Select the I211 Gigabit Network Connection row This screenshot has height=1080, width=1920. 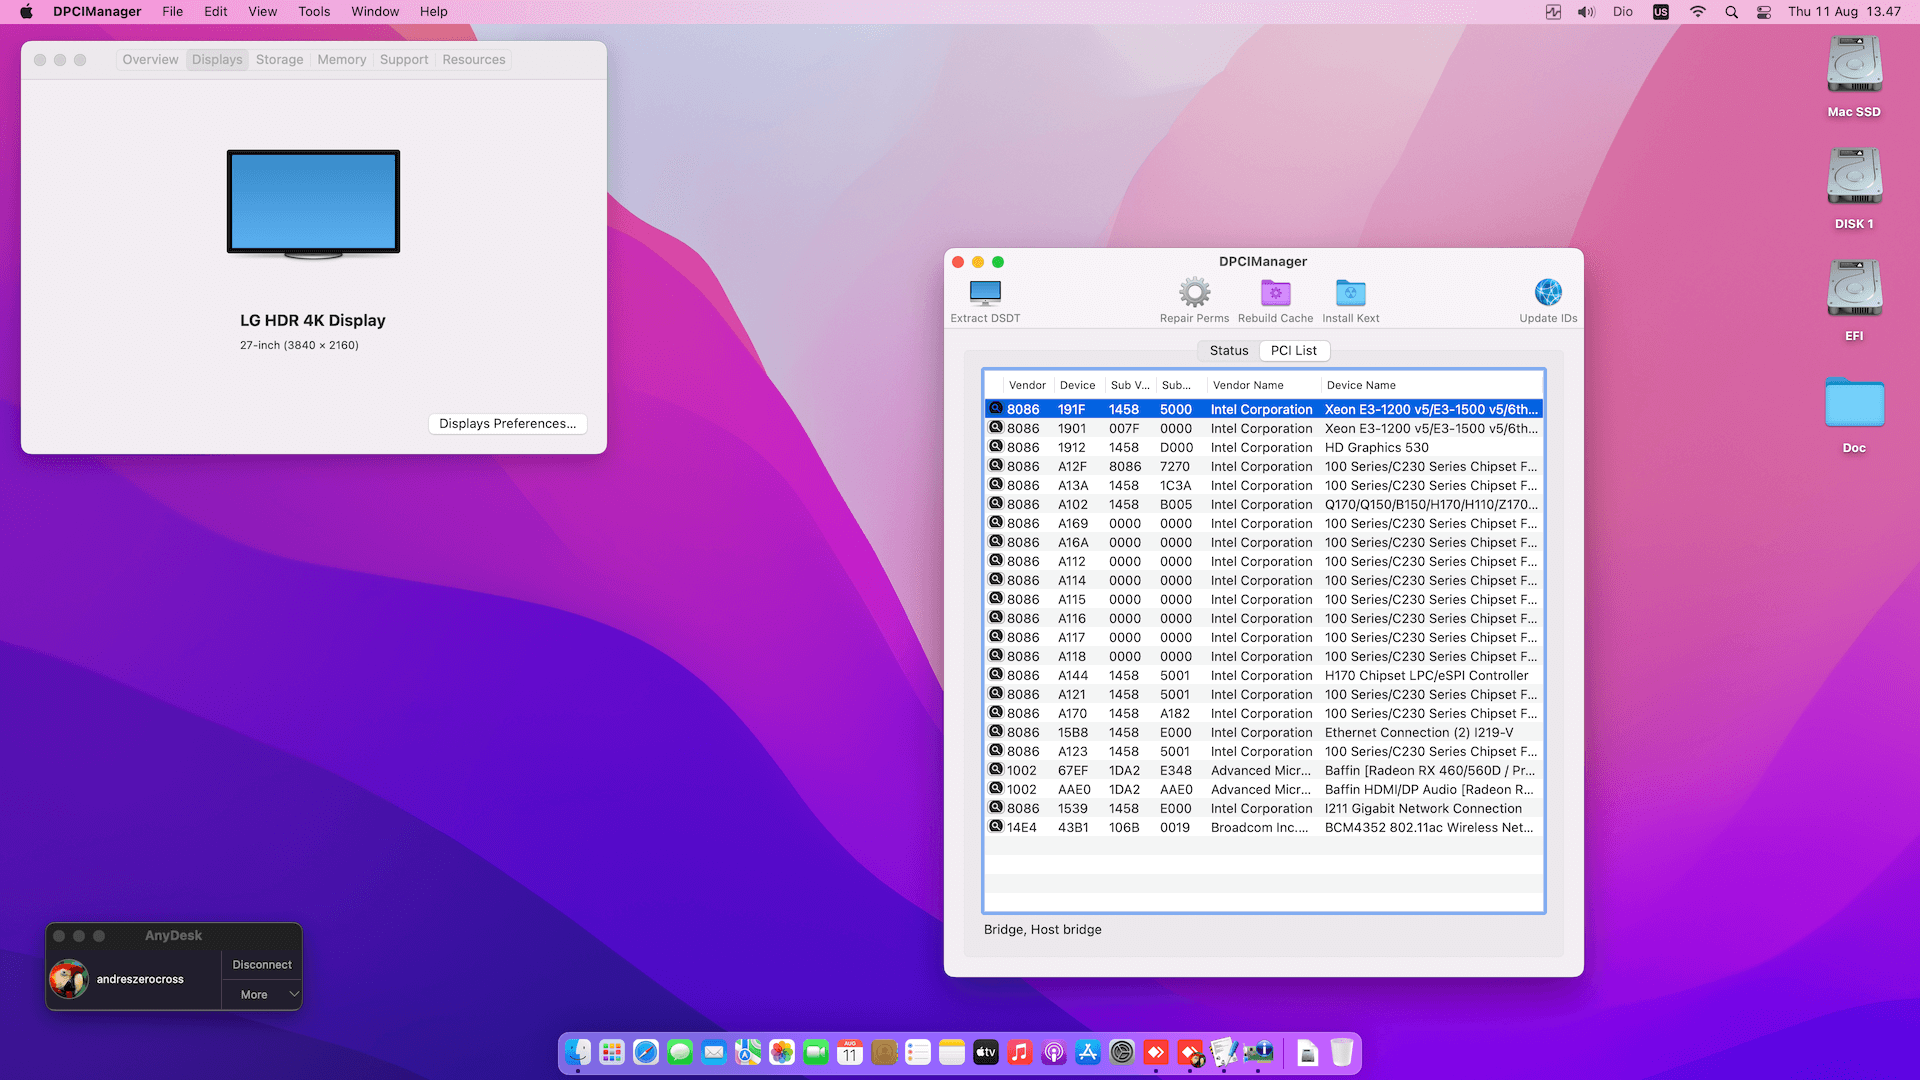tap(1264, 809)
